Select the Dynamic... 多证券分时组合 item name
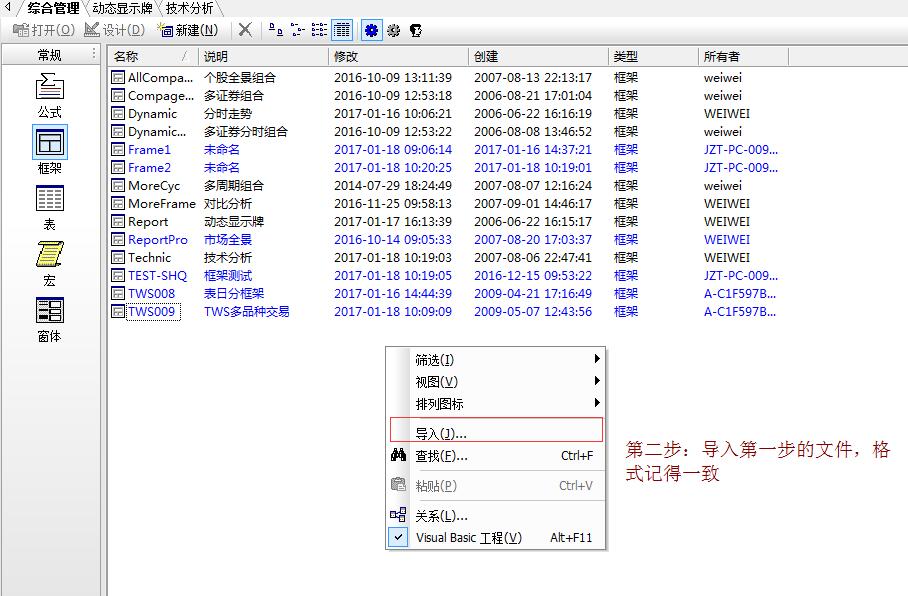The width and height of the screenshot is (908, 596). (x=157, y=131)
